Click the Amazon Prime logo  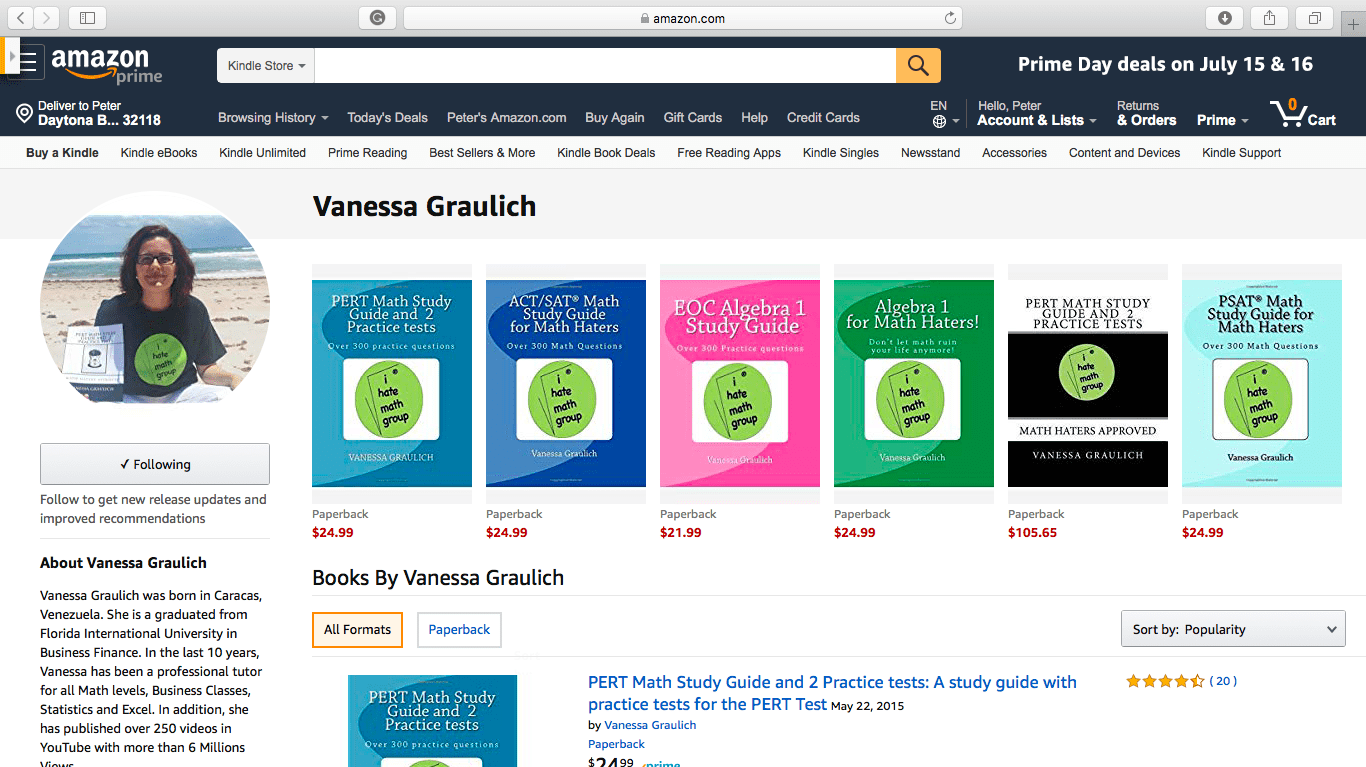[107, 66]
